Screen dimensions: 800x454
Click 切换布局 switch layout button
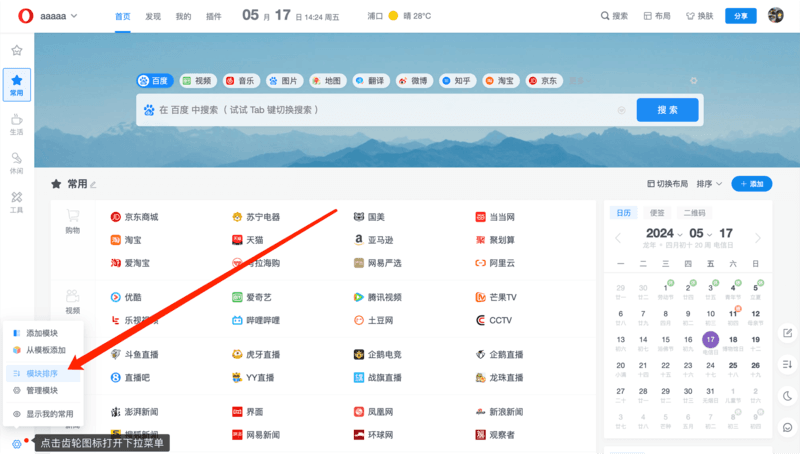(x=668, y=184)
